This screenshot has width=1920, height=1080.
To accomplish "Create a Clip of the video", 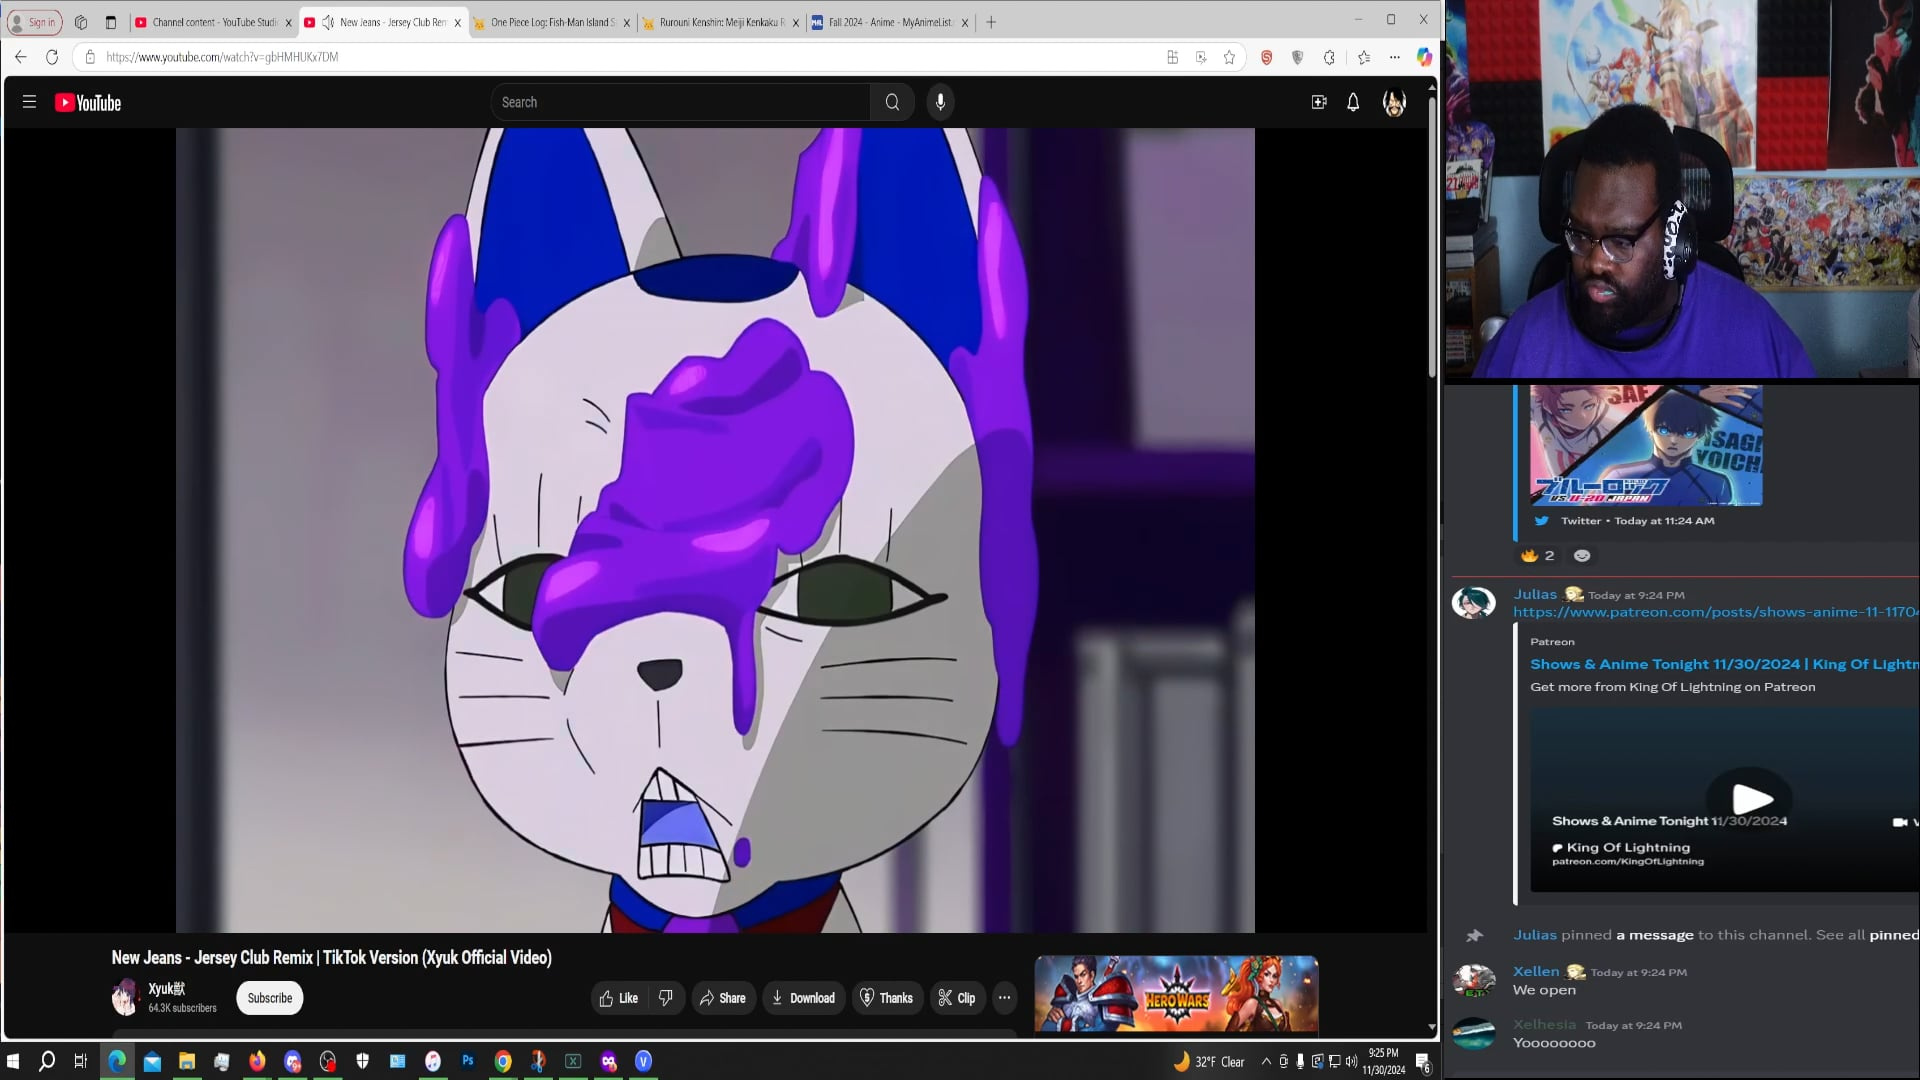I will tap(957, 998).
